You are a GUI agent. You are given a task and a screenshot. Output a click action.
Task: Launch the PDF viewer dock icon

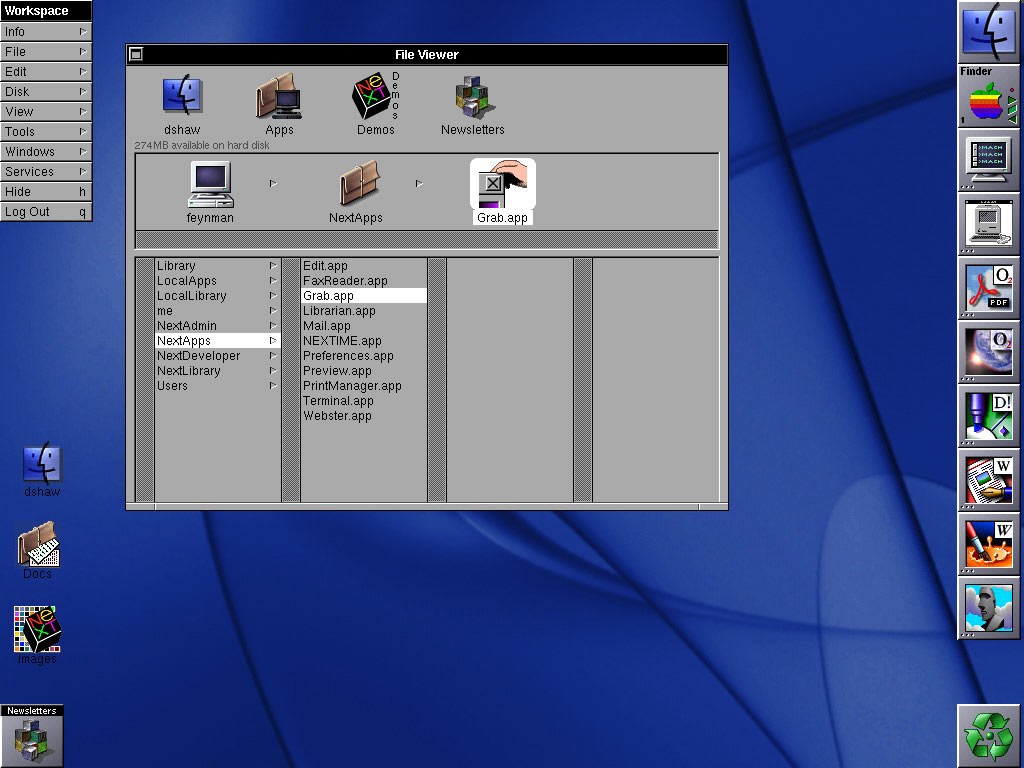point(989,287)
